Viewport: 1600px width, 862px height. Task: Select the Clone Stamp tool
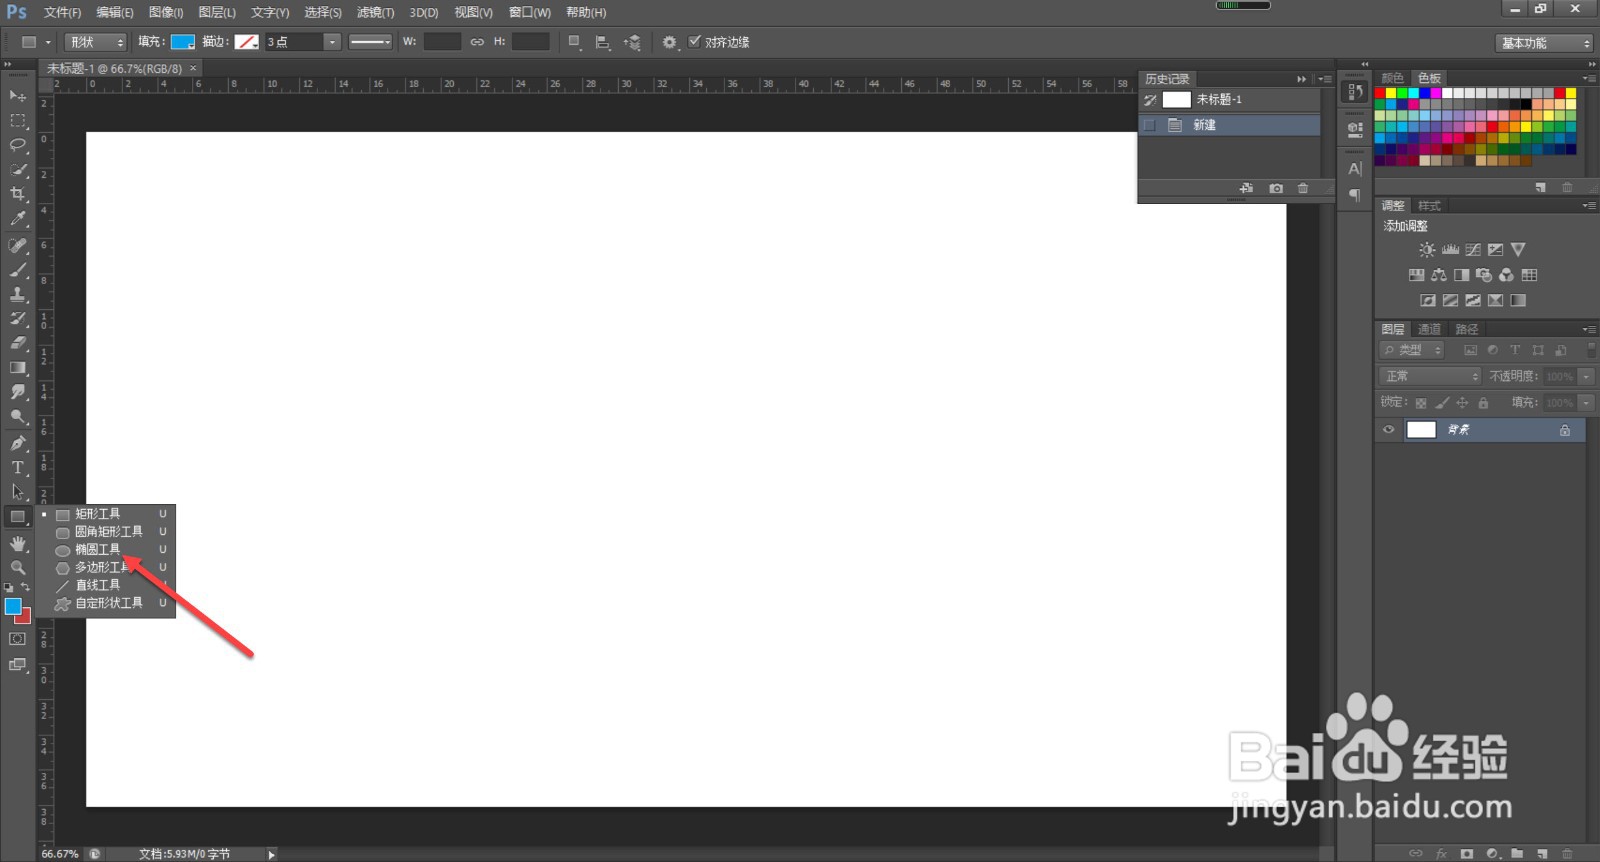click(18, 294)
